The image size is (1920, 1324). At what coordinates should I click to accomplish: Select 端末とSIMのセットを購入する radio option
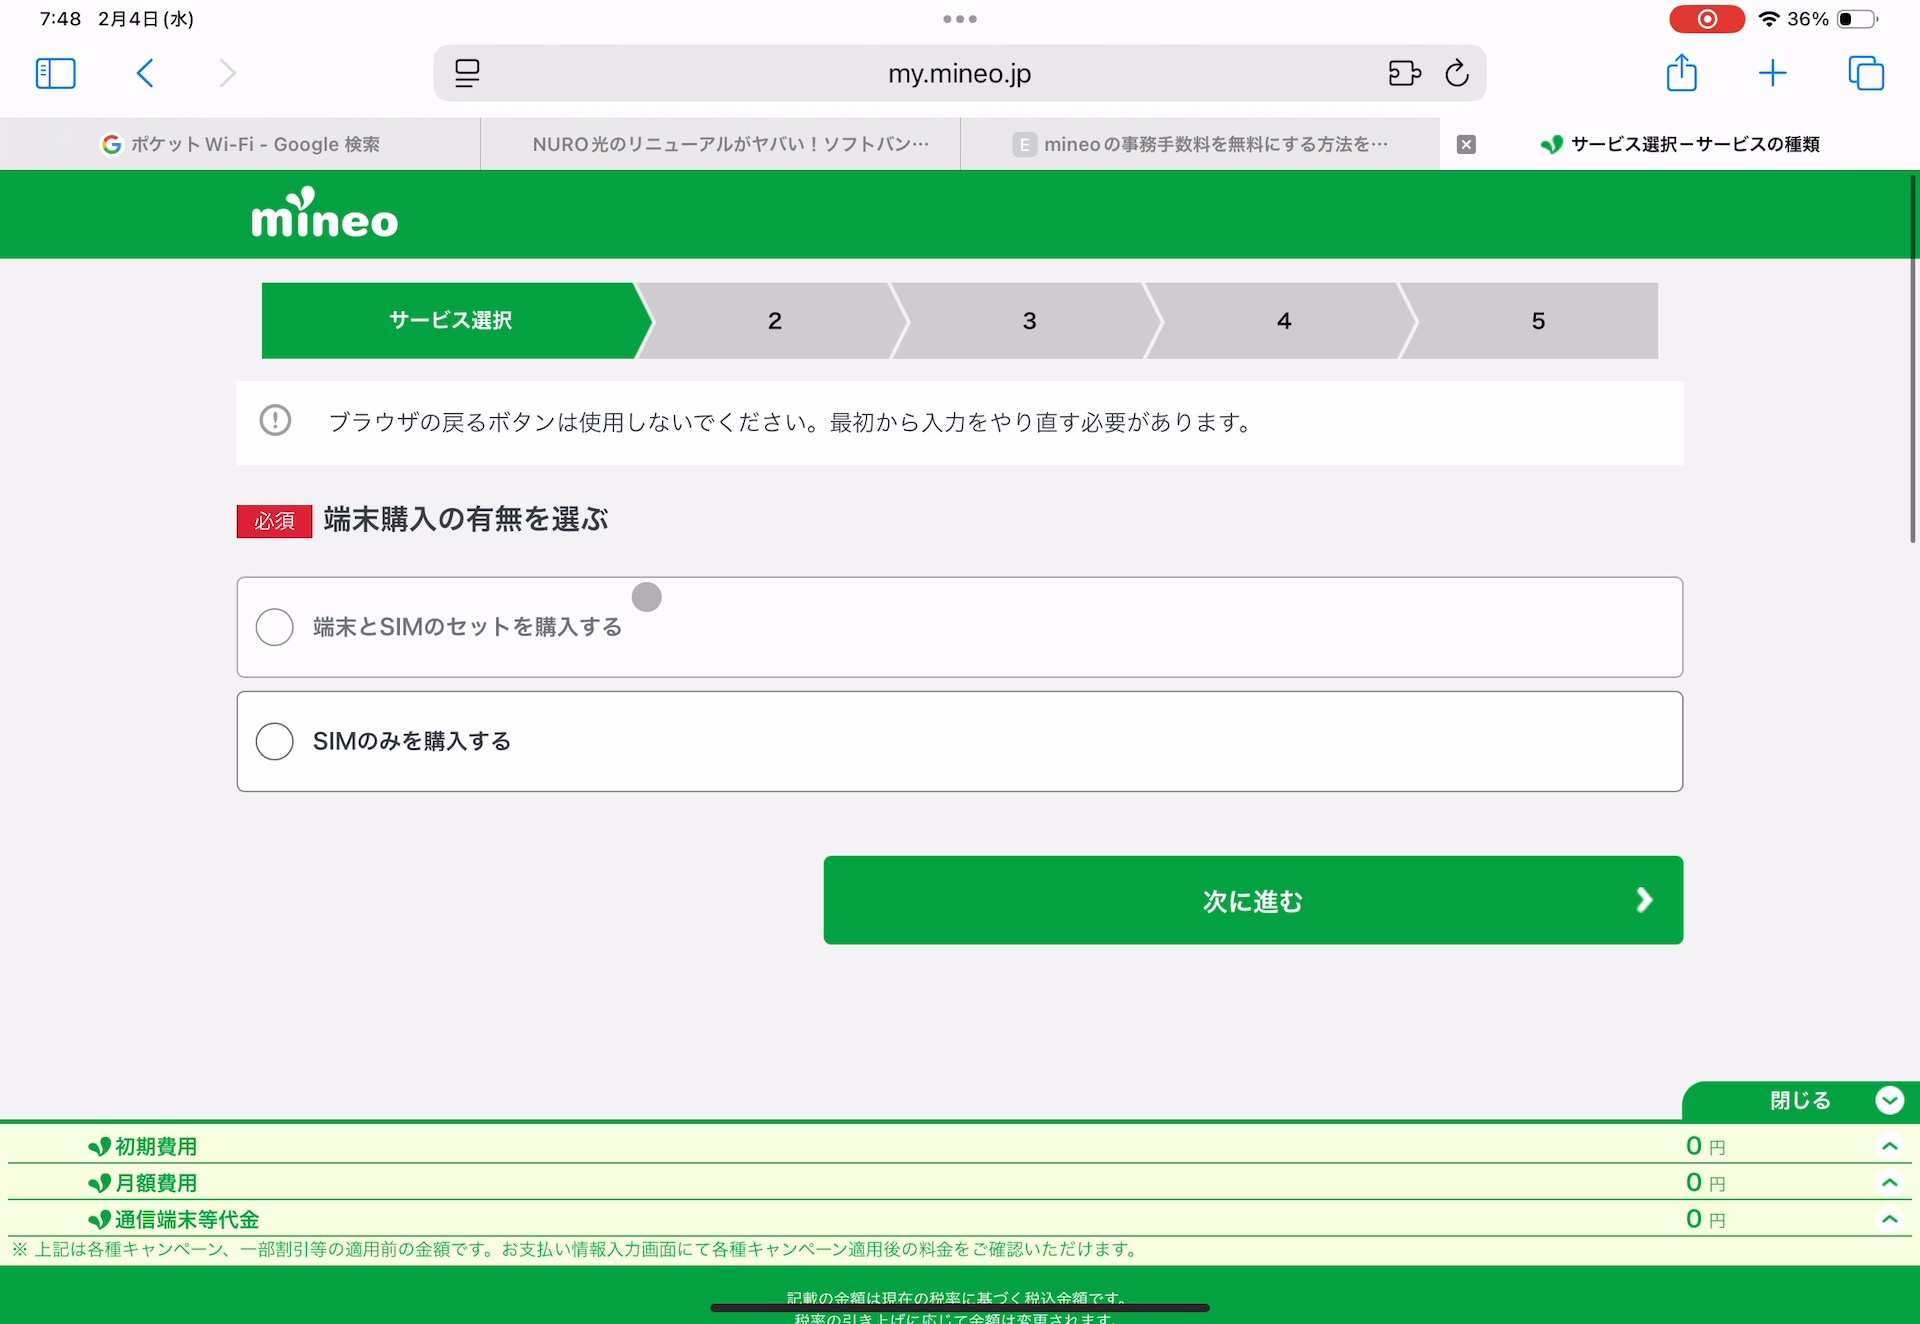[x=275, y=627]
